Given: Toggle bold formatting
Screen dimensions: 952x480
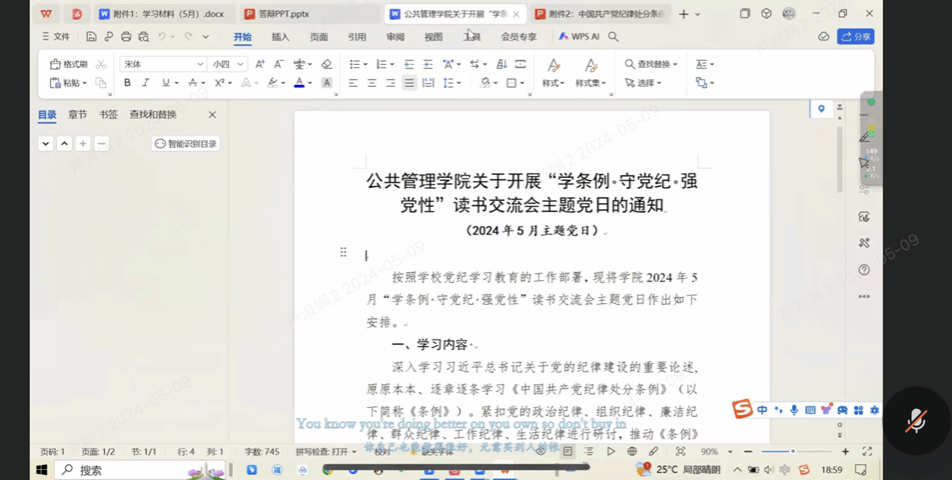Looking at the screenshot, I should [x=127, y=83].
